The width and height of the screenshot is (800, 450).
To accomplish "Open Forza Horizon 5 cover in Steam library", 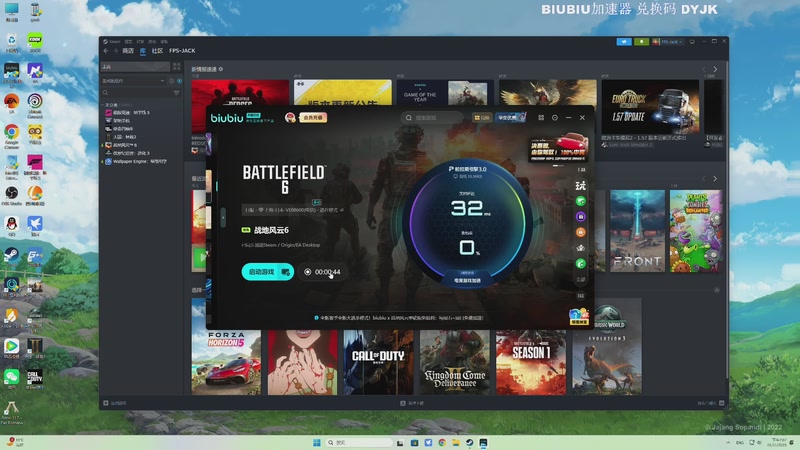I will 226,362.
